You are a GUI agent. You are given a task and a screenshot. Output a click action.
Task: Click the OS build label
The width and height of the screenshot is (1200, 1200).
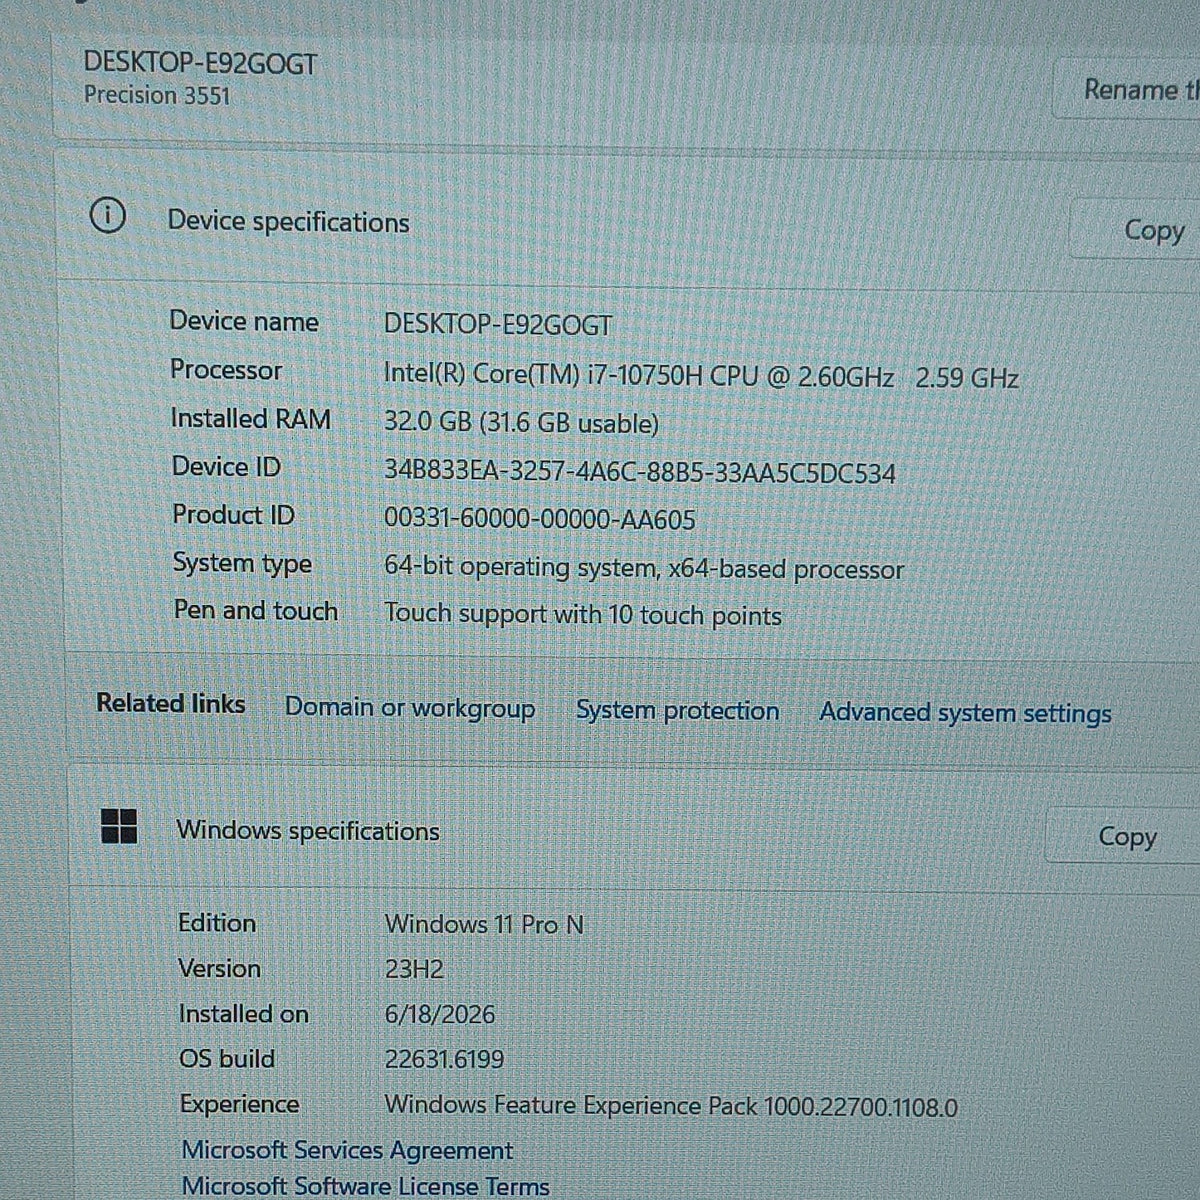pyautogui.click(x=227, y=1058)
